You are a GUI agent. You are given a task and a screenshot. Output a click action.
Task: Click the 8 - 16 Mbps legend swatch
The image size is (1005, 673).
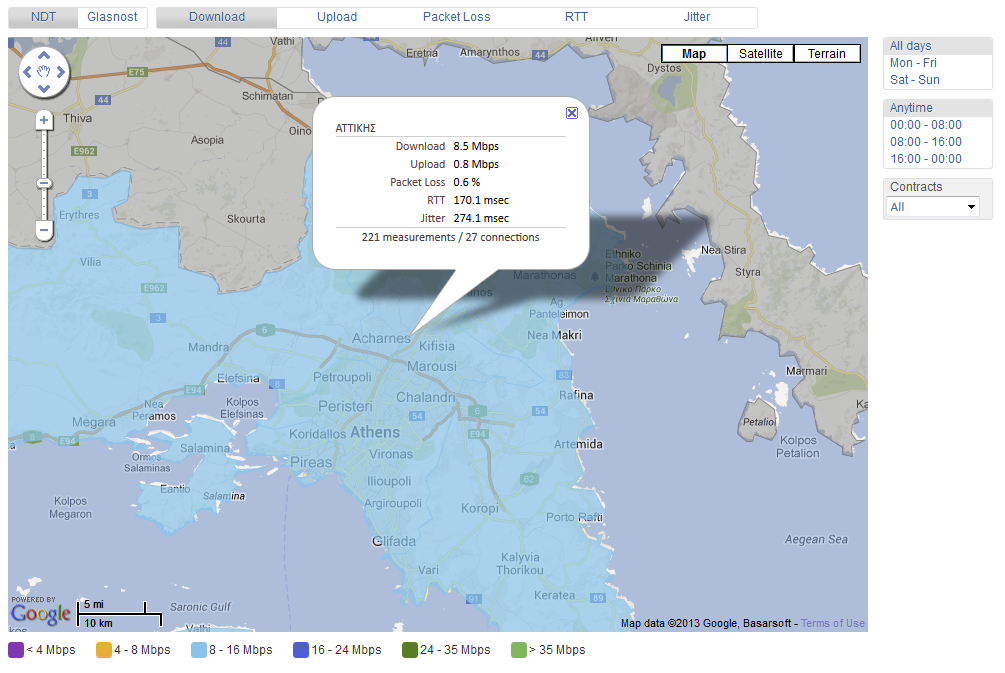(198, 650)
